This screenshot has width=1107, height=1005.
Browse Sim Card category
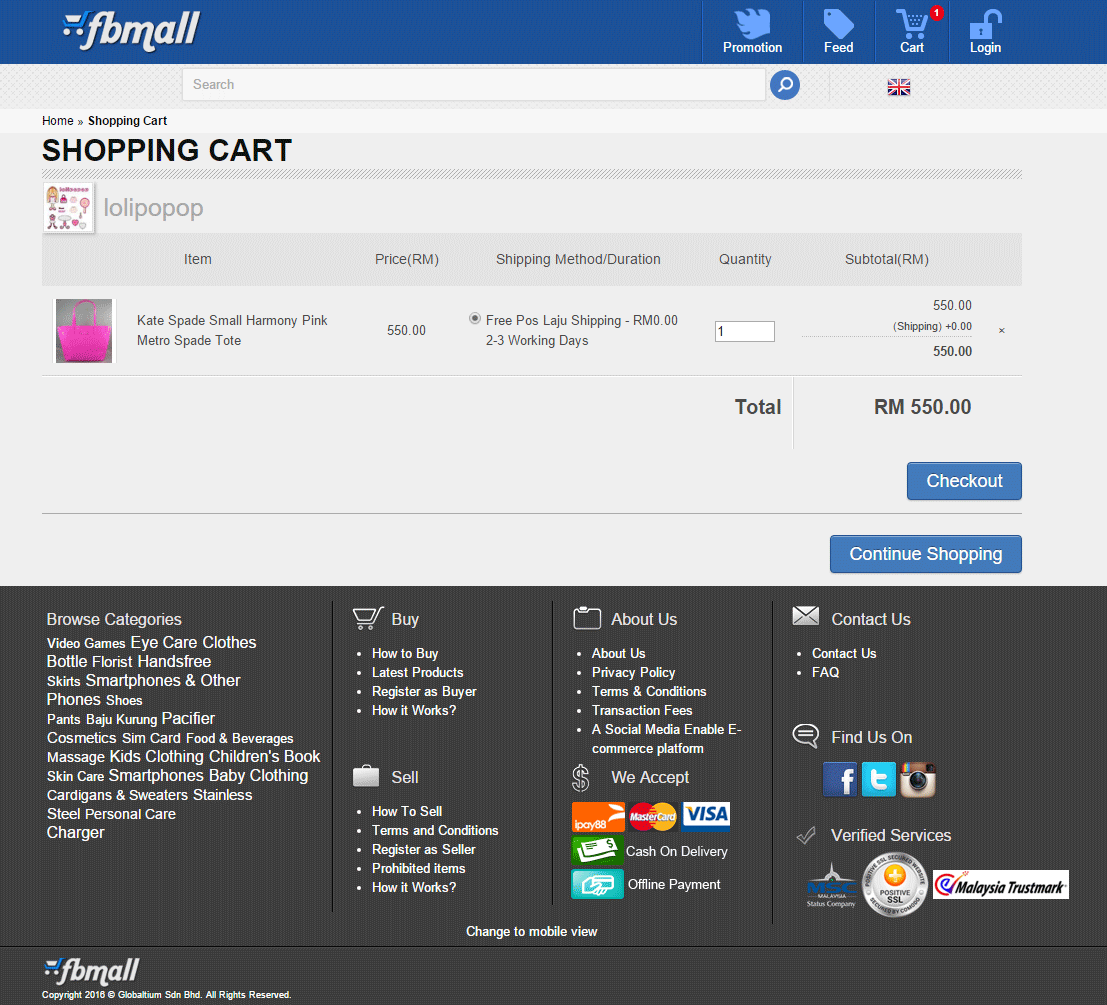tap(151, 738)
